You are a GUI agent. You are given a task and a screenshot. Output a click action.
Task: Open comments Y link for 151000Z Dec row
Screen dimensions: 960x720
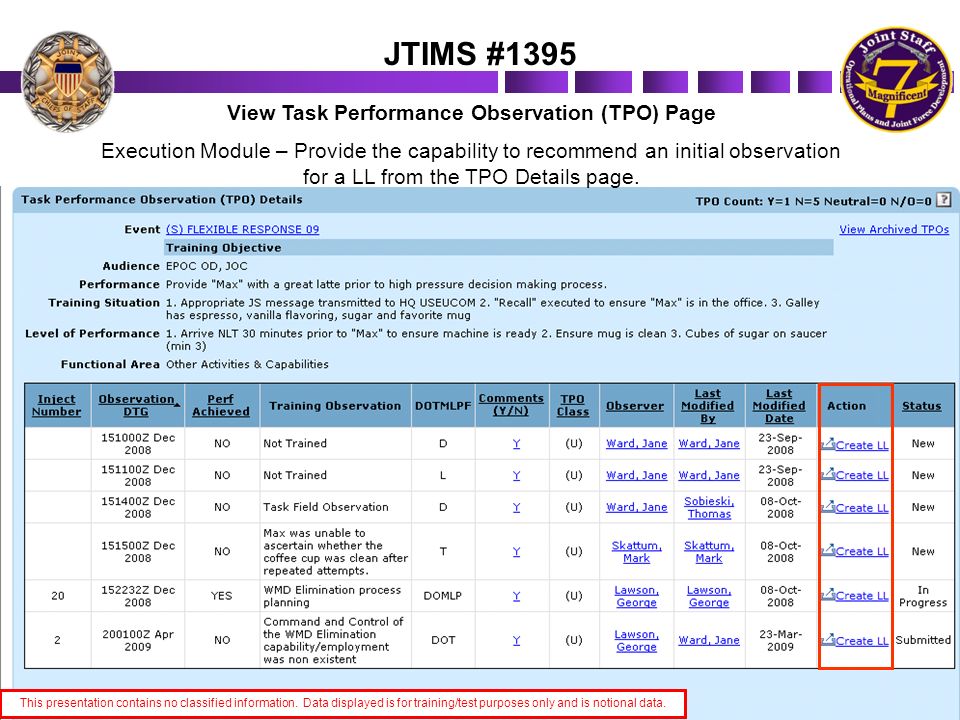(x=516, y=443)
